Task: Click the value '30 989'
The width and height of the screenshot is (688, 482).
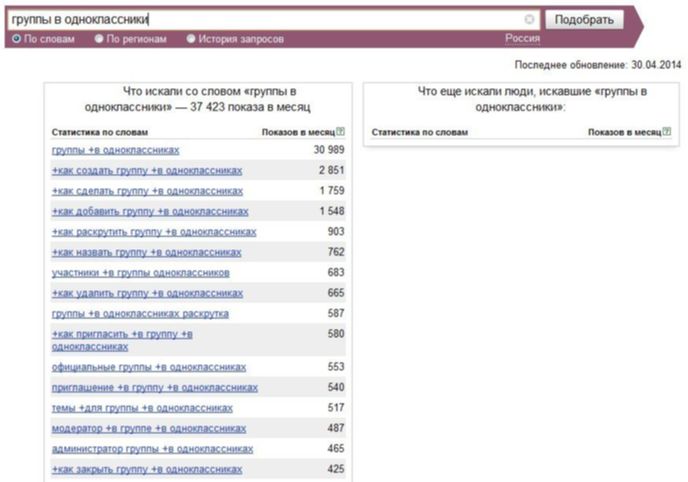Action: click(x=329, y=150)
